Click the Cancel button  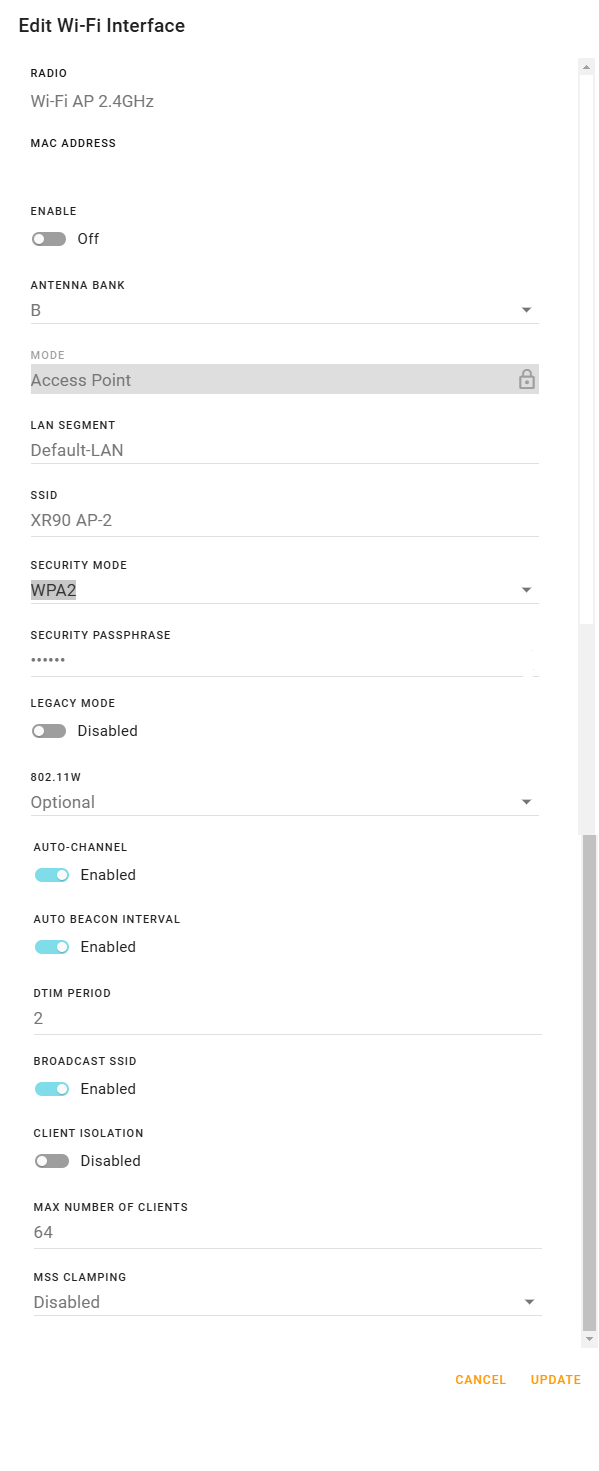pos(481,1380)
